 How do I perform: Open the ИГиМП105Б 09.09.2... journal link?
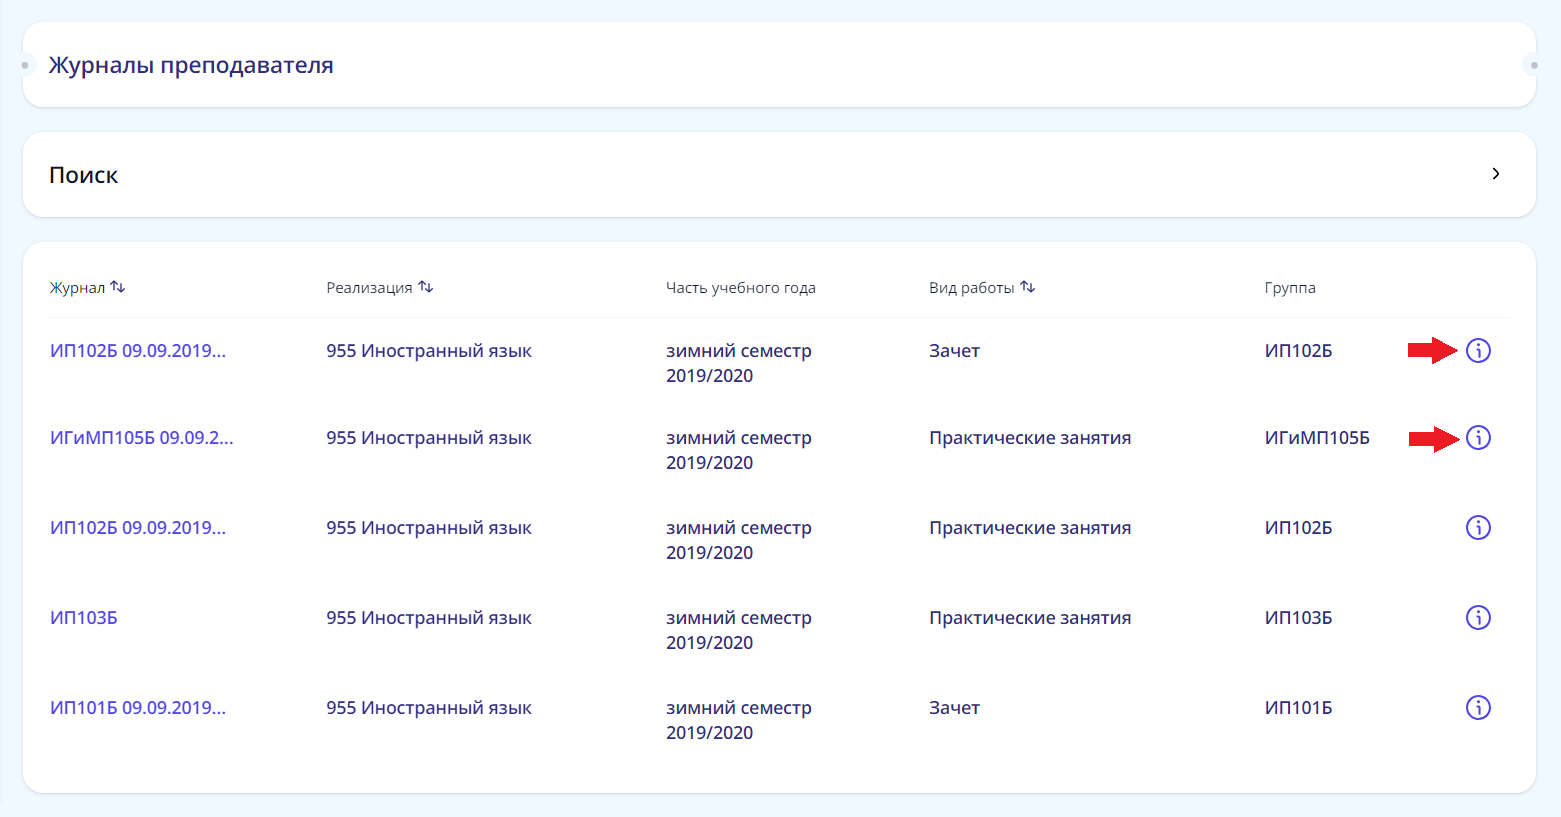tap(141, 438)
